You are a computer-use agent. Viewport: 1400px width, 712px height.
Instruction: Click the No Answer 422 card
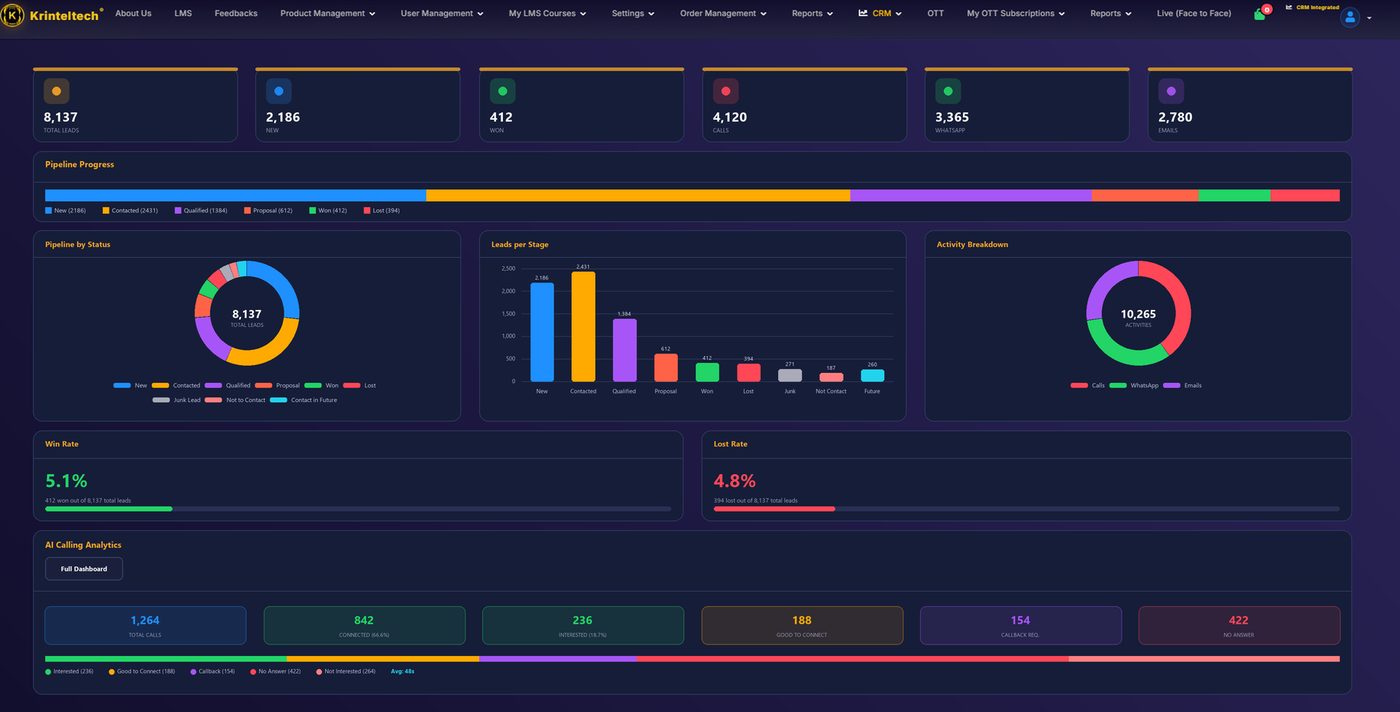pos(1239,625)
